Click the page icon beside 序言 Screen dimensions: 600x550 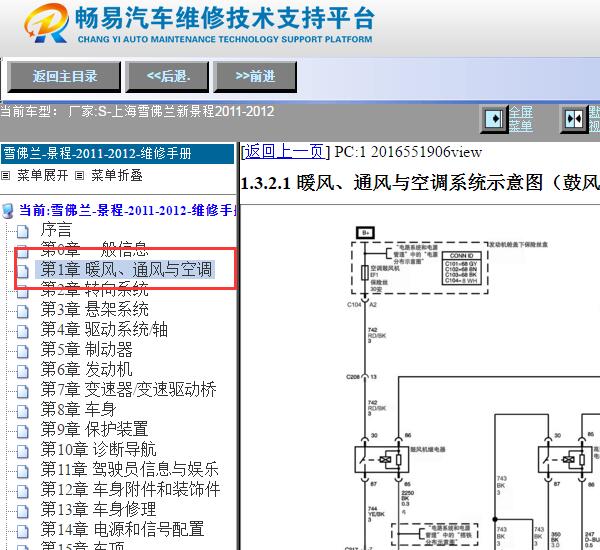(23, 231)
